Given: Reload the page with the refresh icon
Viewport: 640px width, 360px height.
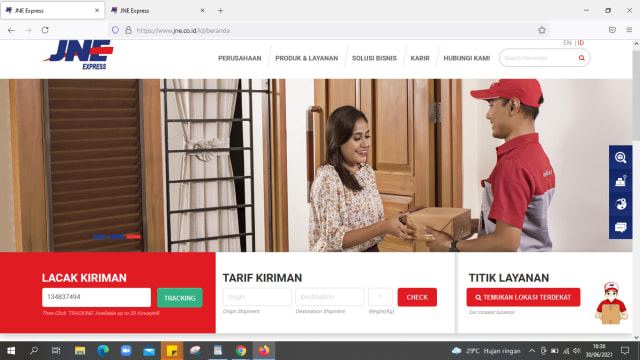Looking at the screenshot, I should 45,30.
